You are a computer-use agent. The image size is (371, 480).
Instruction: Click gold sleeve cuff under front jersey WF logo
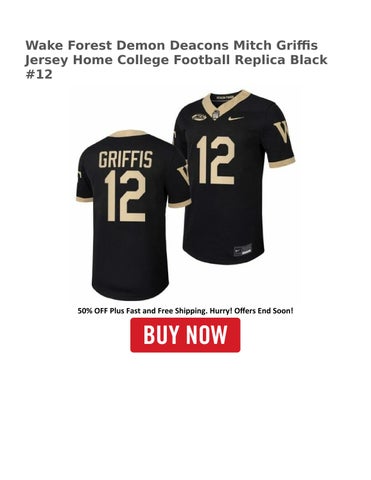click(x=282, y=162)
